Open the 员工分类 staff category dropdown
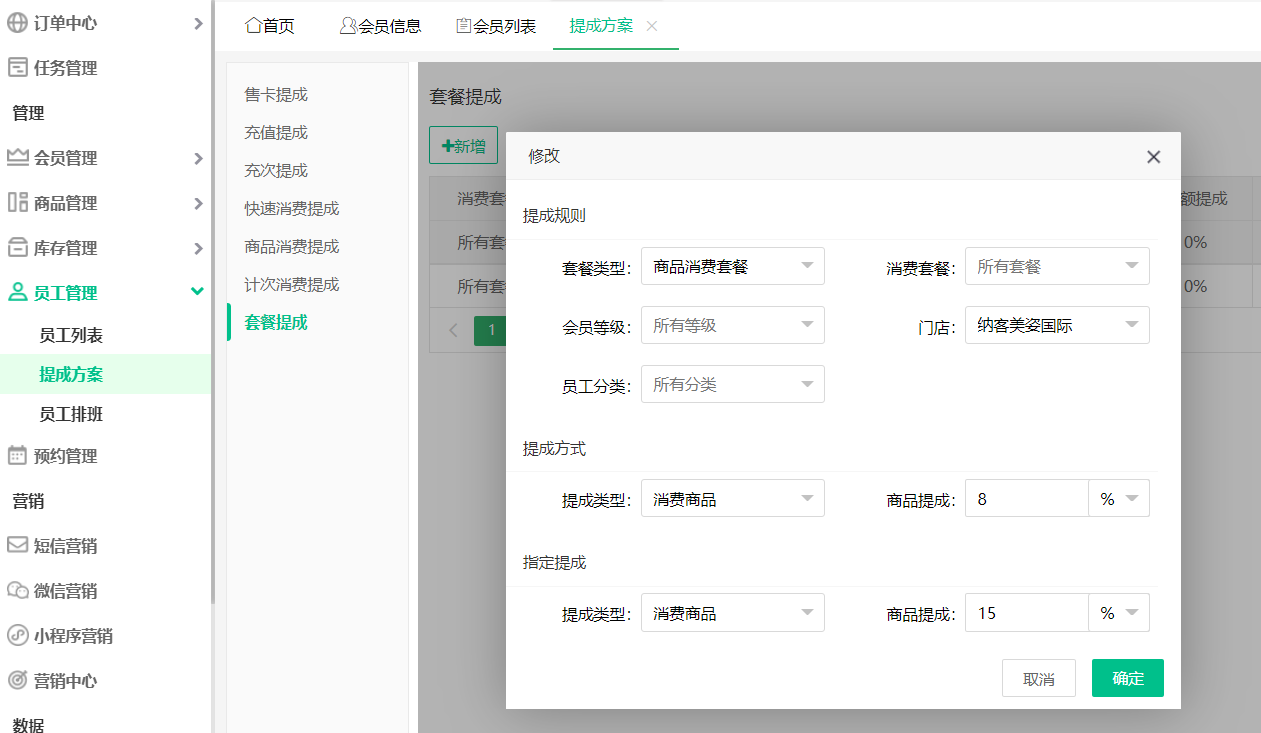The height and width of the screenshot is (733, 1261). (732, 384)
